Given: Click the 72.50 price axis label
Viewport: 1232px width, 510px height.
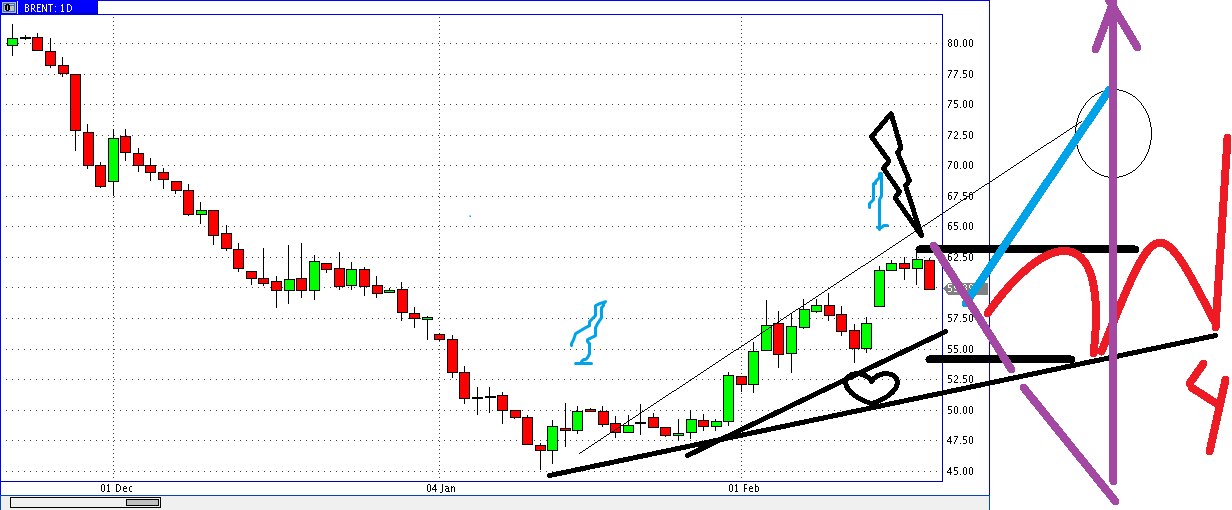Looking at the screenshot, I should [961, 135].
